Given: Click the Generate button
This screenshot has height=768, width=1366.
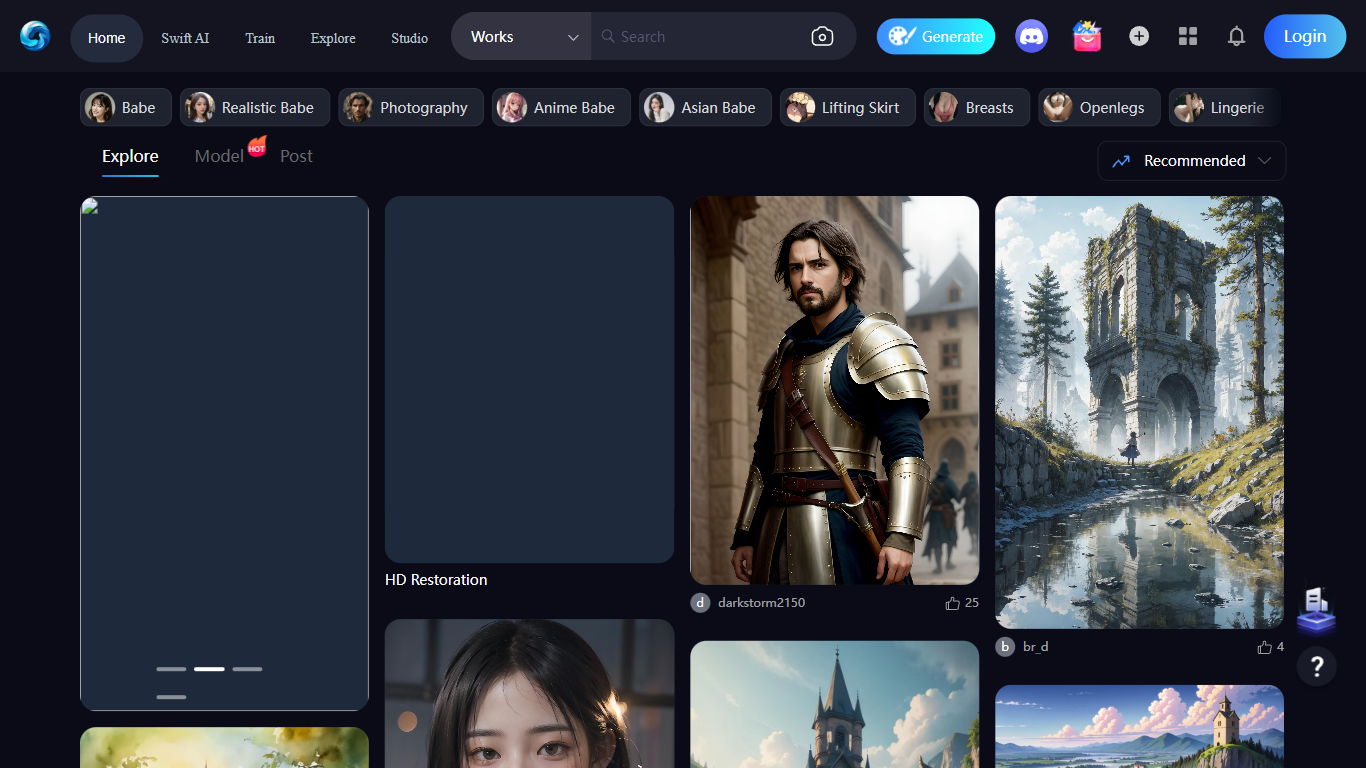Looking at the screenshot, I should click(x=936, y=36).
